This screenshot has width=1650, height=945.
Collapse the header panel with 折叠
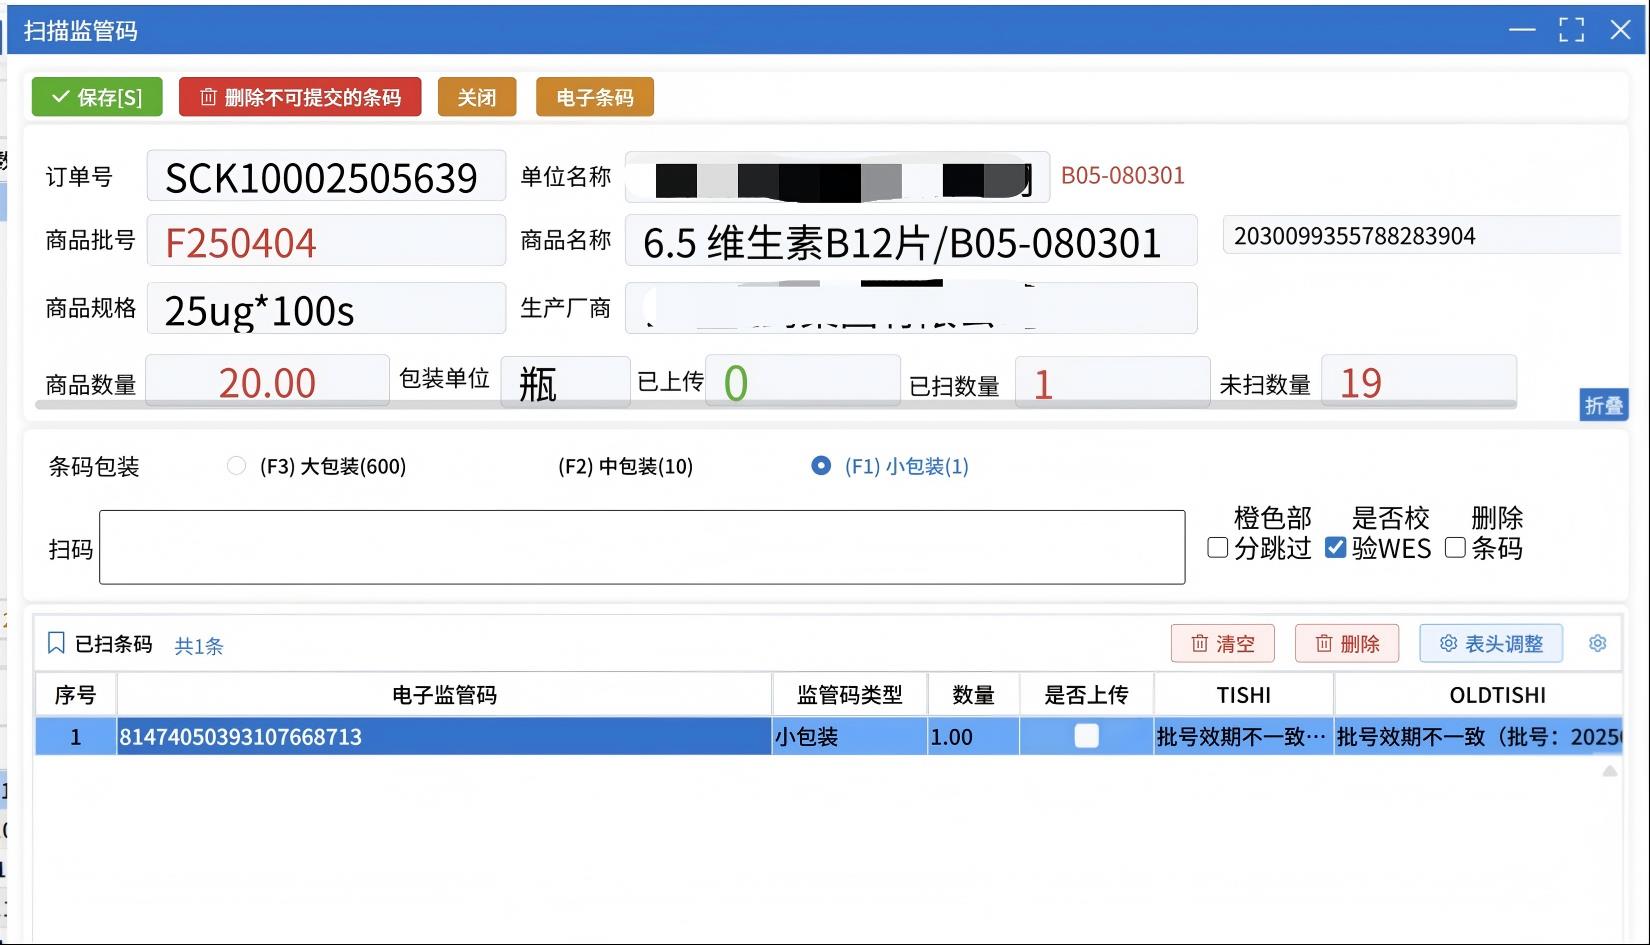click(x=1603, y=405)
